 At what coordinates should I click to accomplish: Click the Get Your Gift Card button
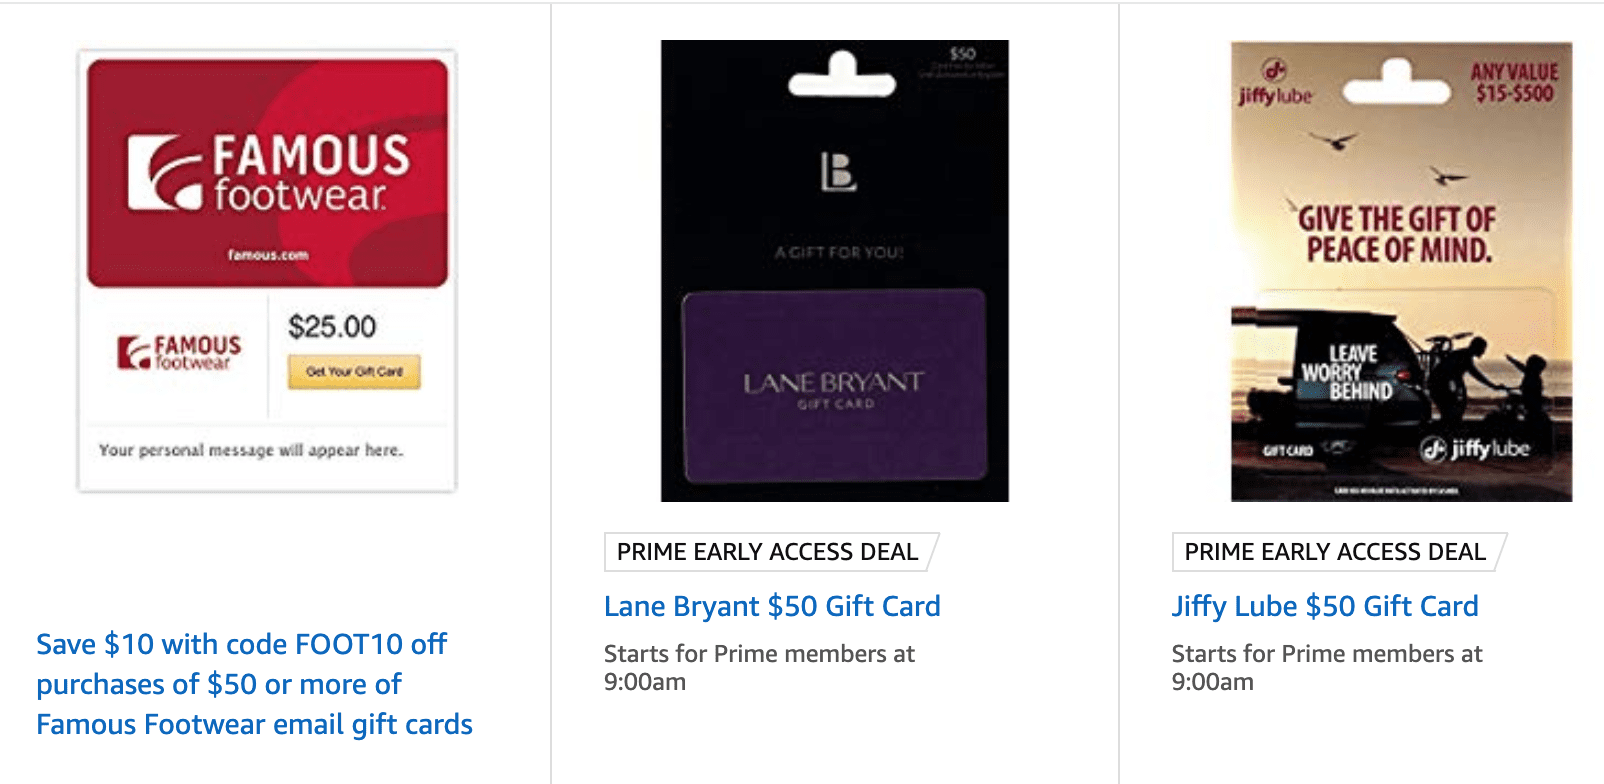353,372
